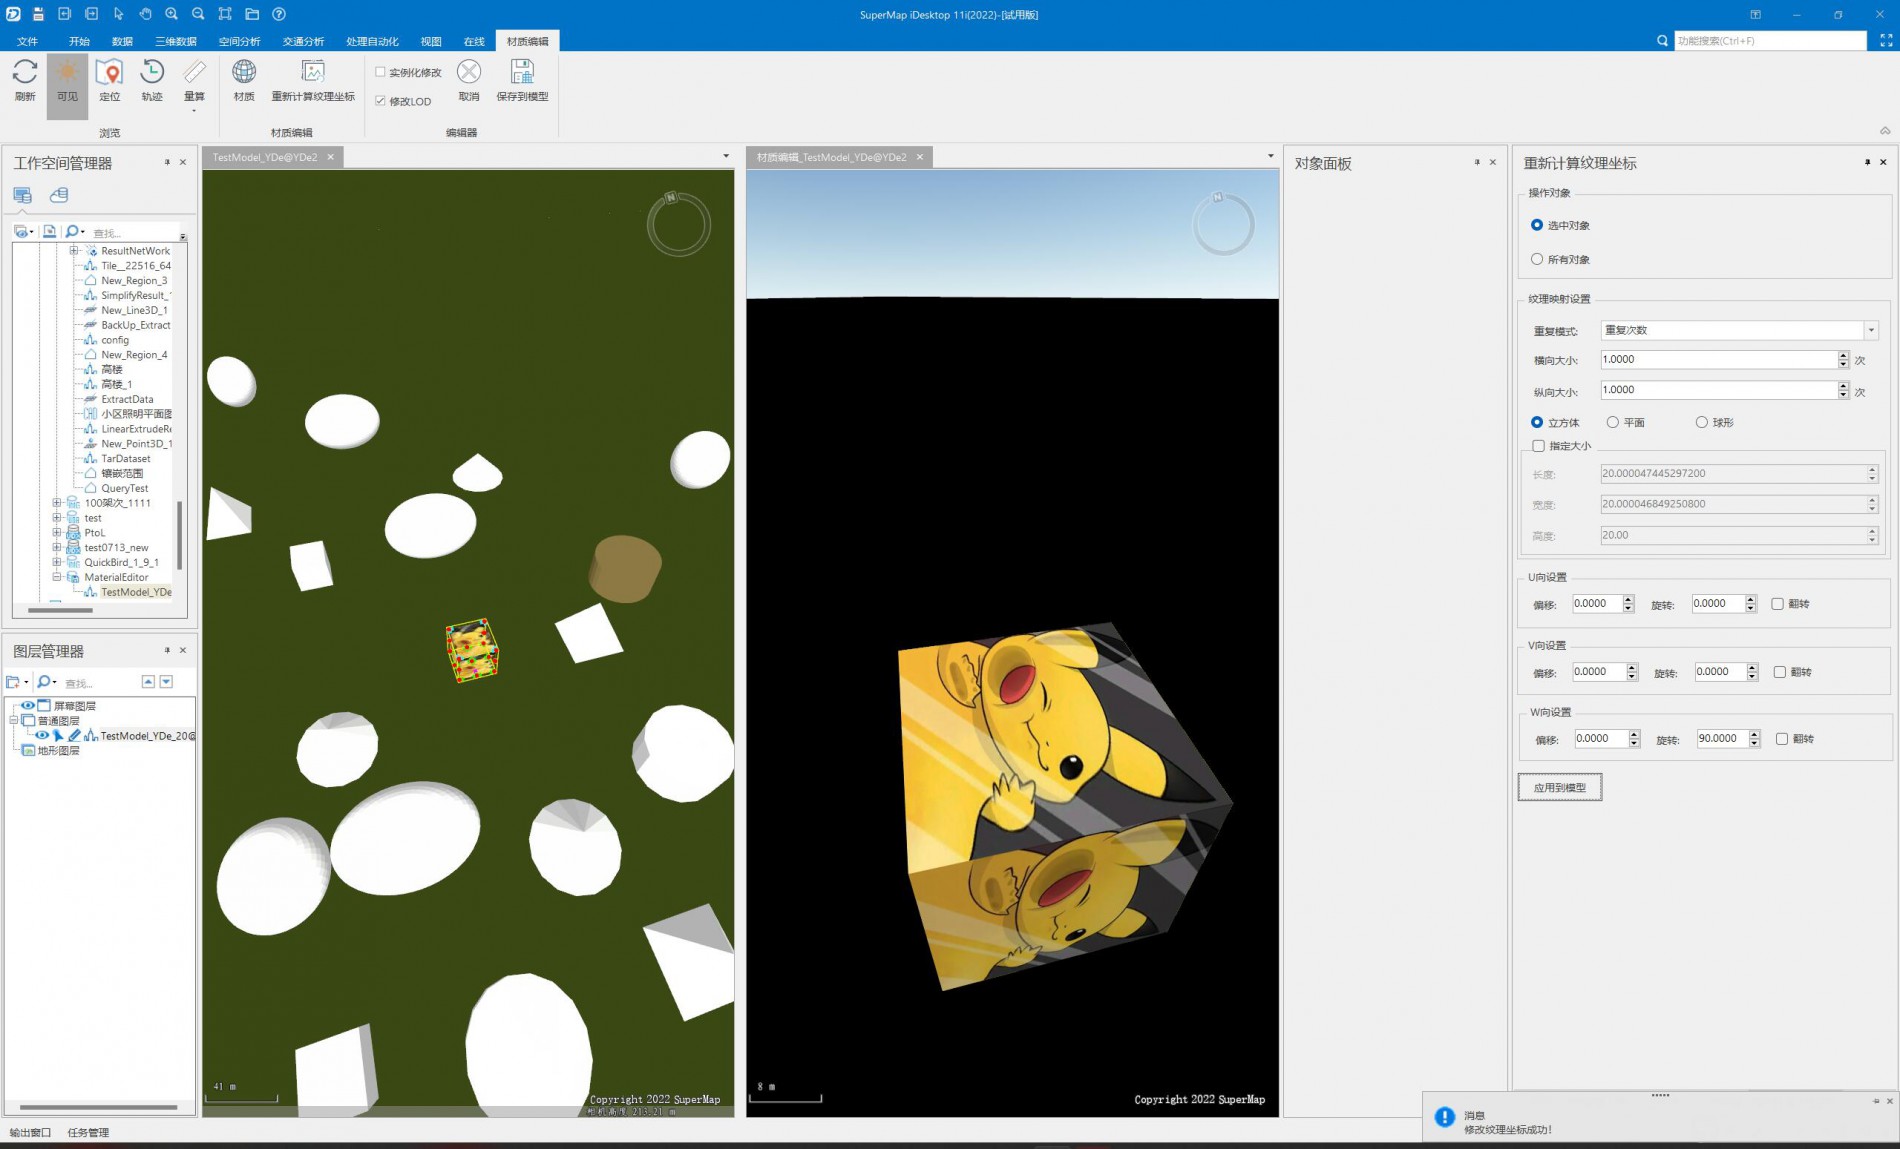Screen dimensions: 1900x1149
Task: Select the pan hand tool in quick toolbar
Action: (x=145, y=14)
